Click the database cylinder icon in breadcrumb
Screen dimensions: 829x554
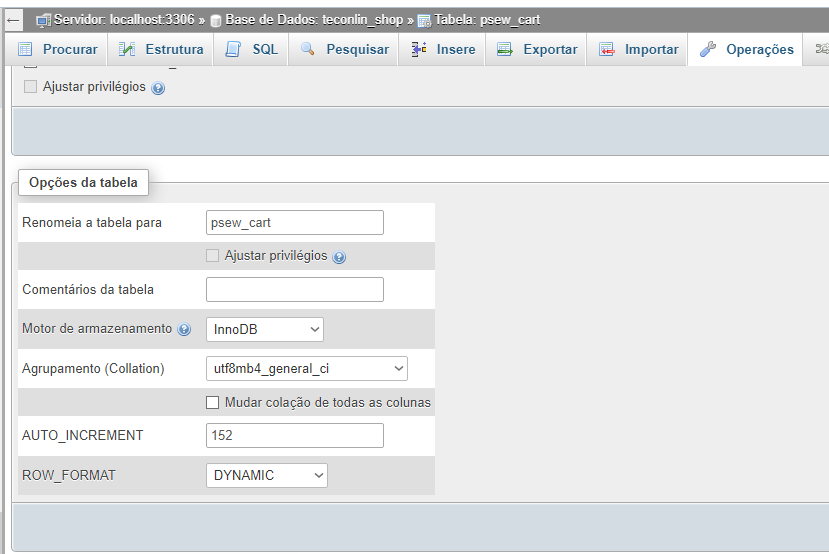pos(216,21)
